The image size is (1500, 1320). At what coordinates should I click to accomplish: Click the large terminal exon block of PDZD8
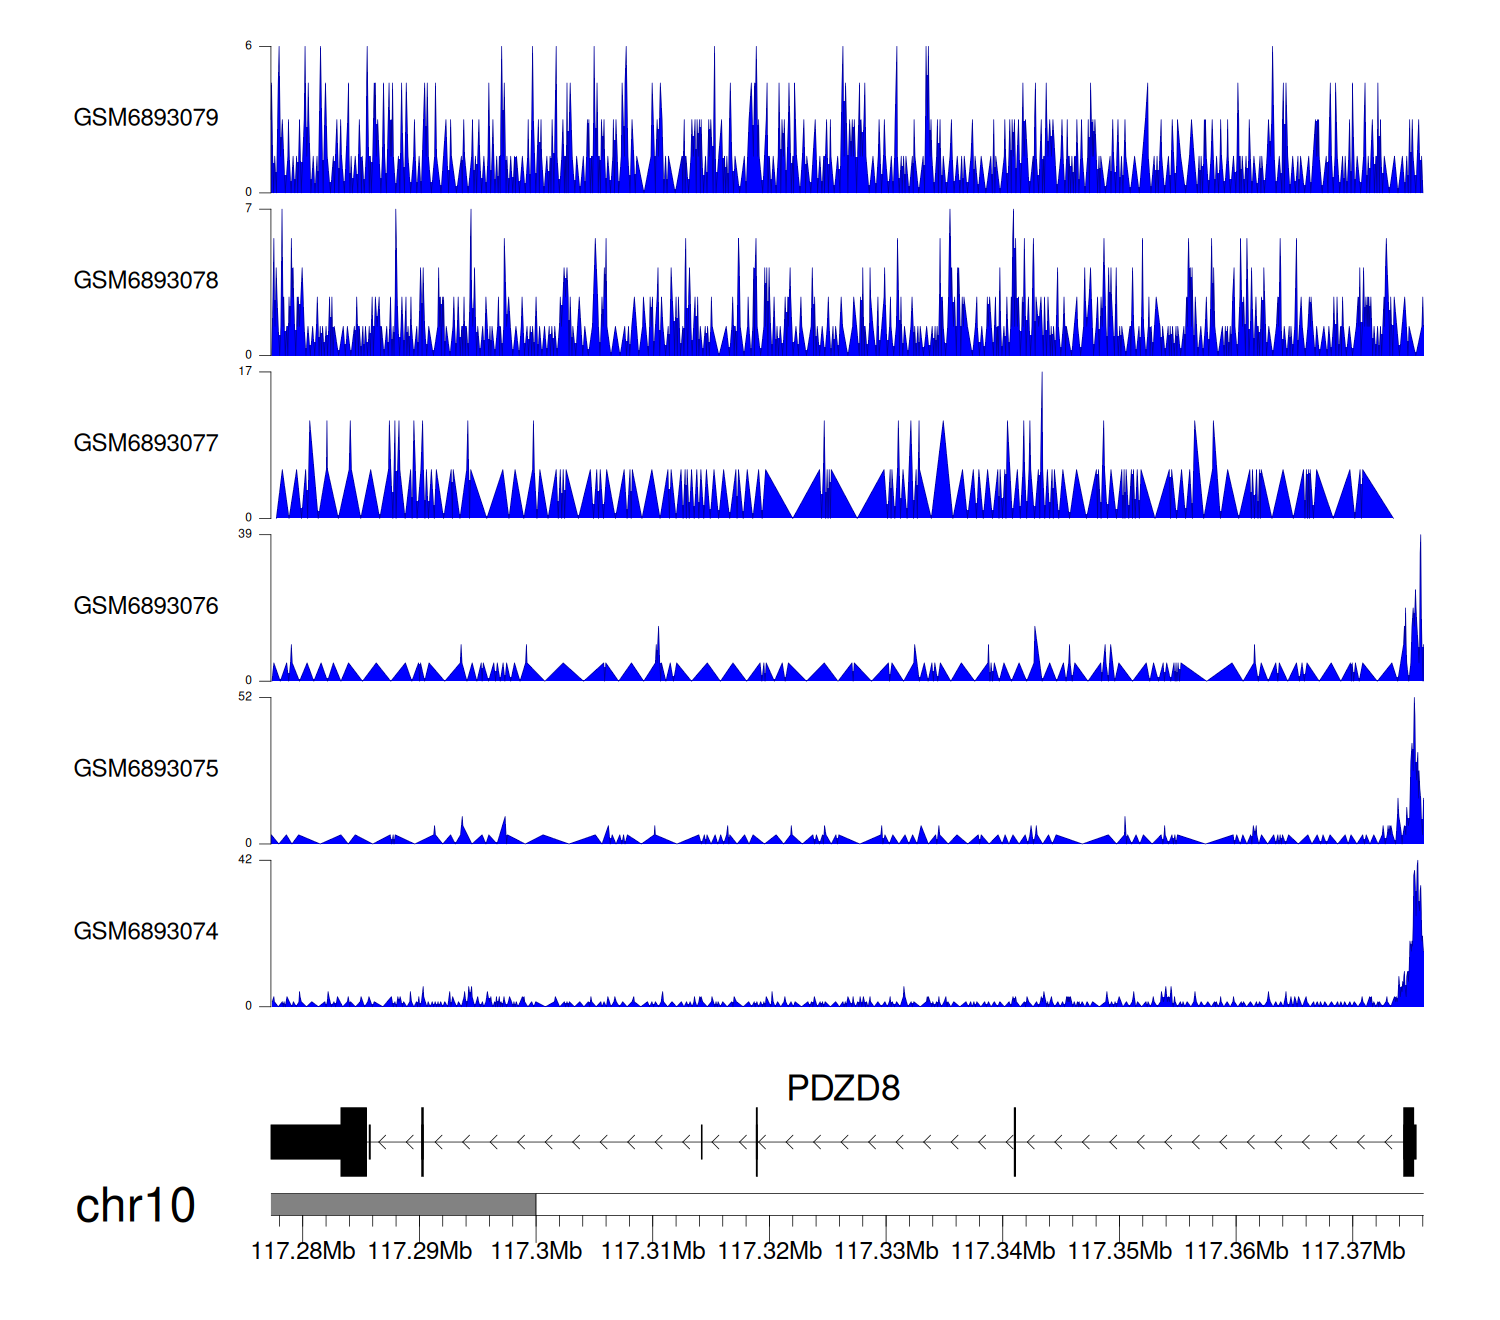pos(318,1142)
